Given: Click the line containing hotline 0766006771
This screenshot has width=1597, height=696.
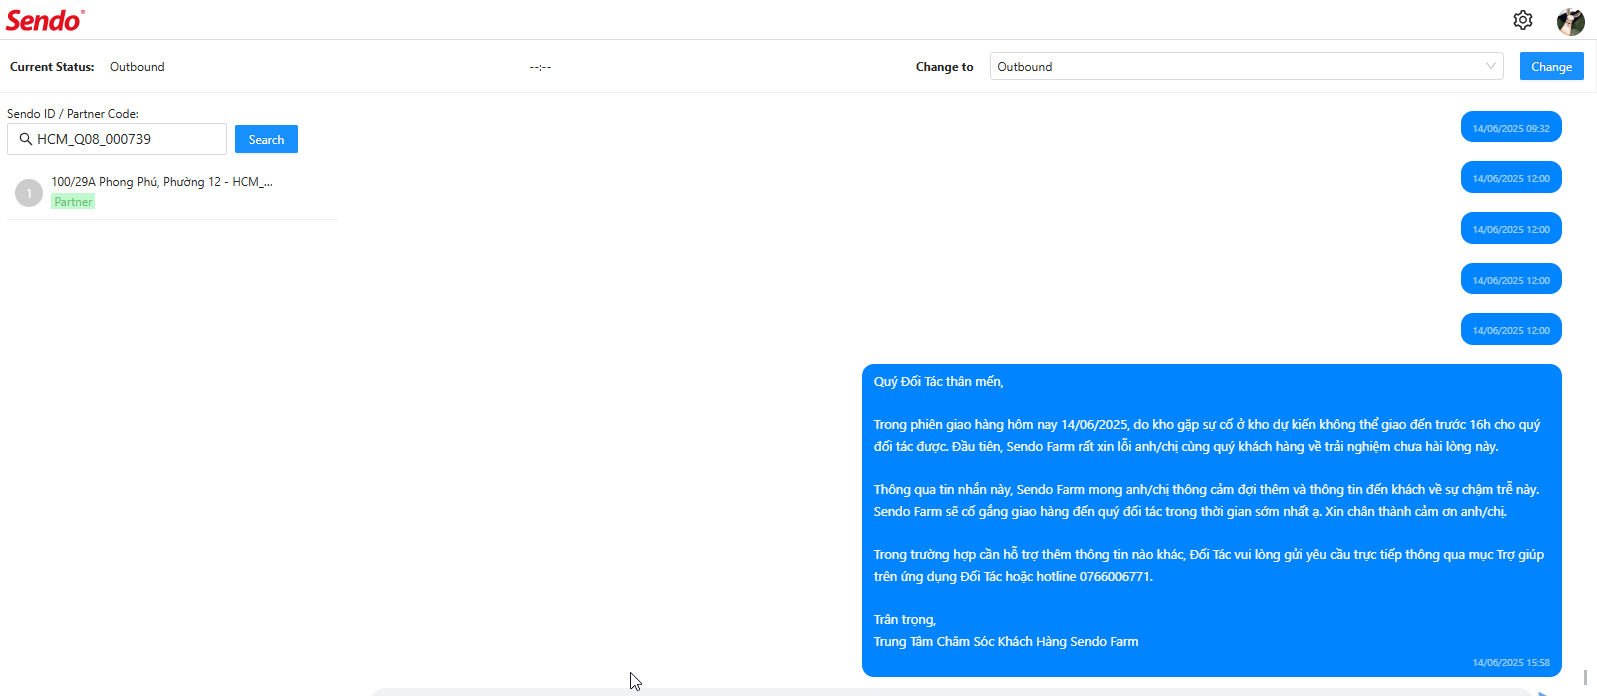Looking at the screenshot, I should [x=1013, y=576].
